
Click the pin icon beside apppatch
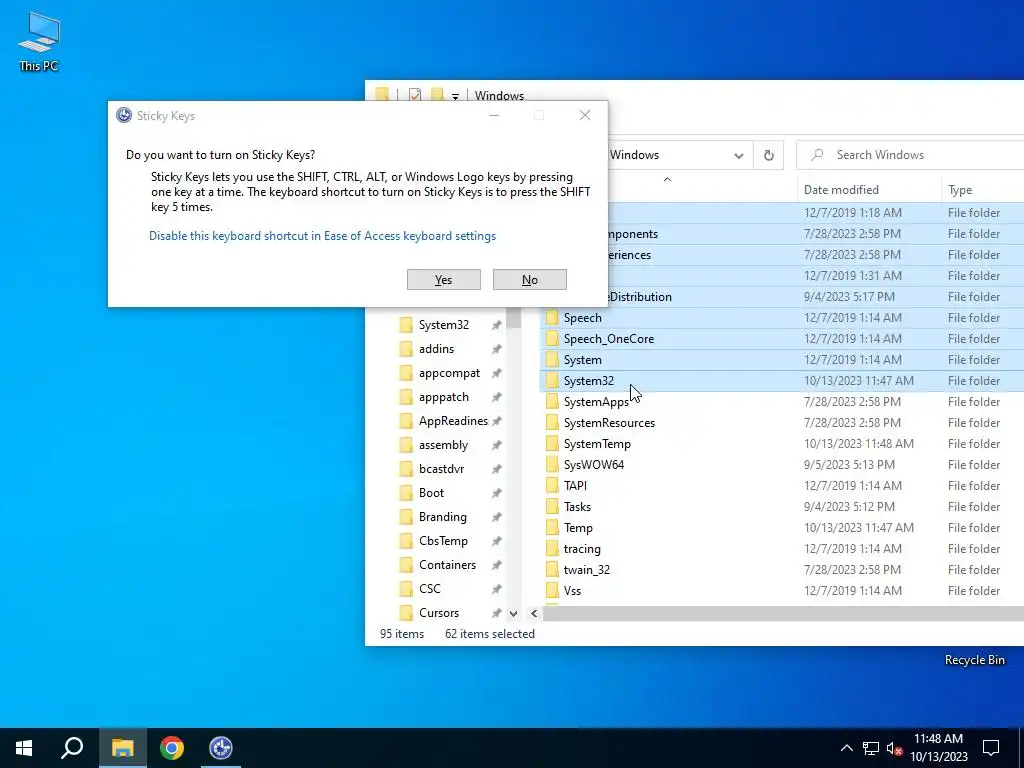click(496, 397)
